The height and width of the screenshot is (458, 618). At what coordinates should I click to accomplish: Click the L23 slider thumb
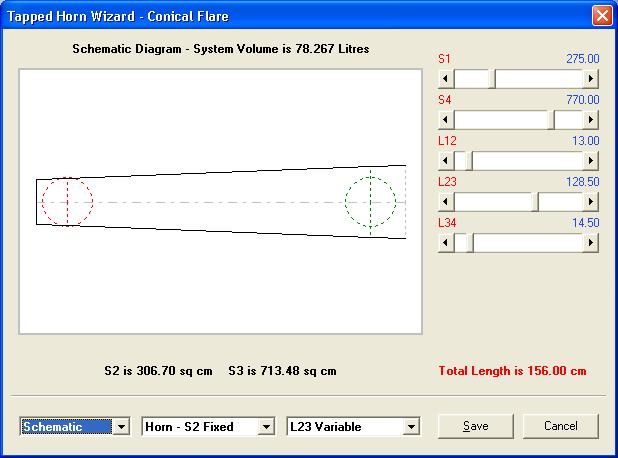pos(535,201)
